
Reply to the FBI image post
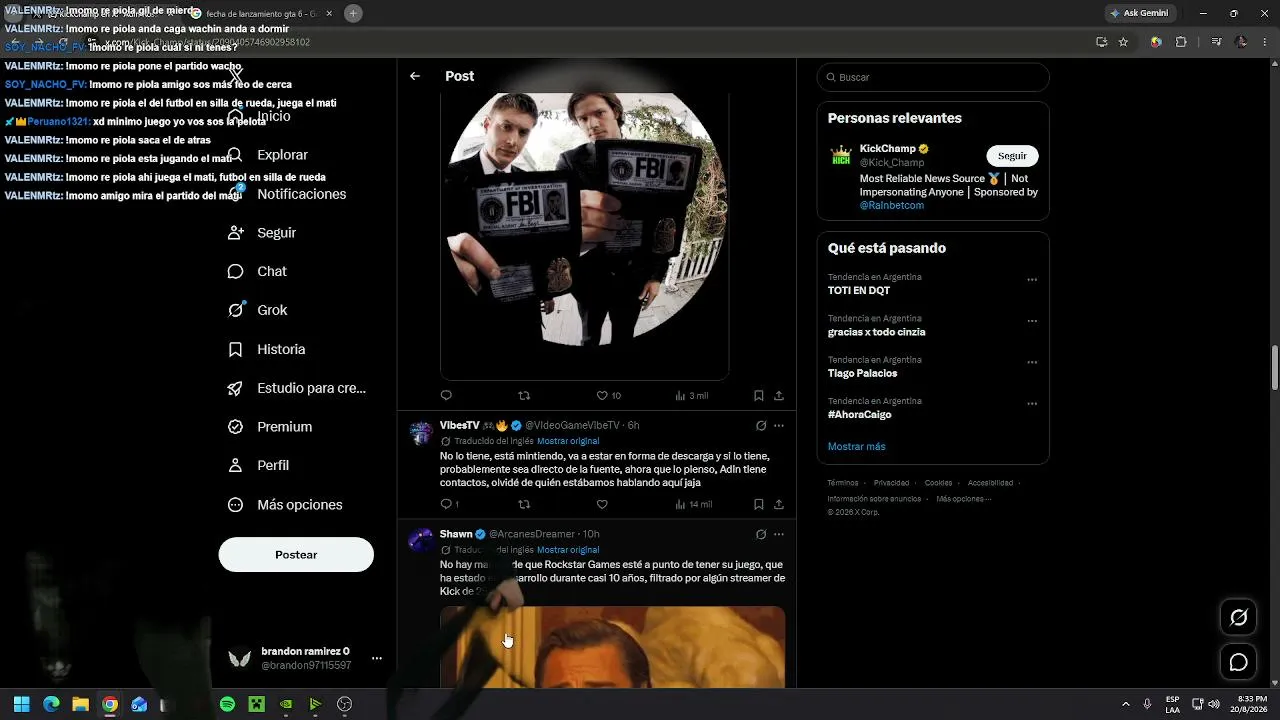446,396
